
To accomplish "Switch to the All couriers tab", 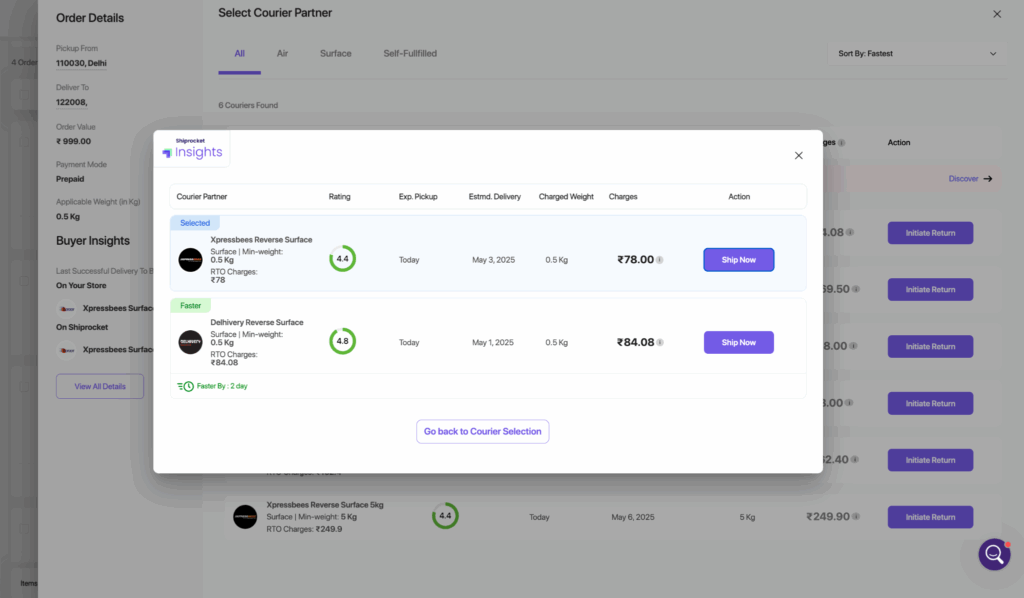I will (x=239, y=54).
